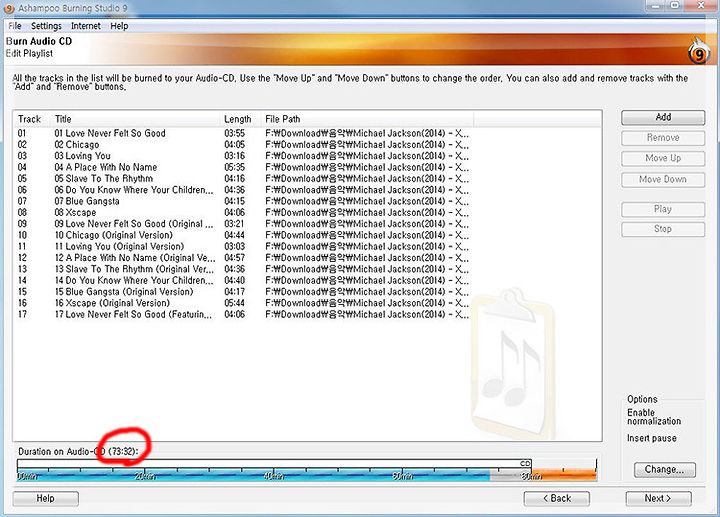Open the Settings menu

46,26
